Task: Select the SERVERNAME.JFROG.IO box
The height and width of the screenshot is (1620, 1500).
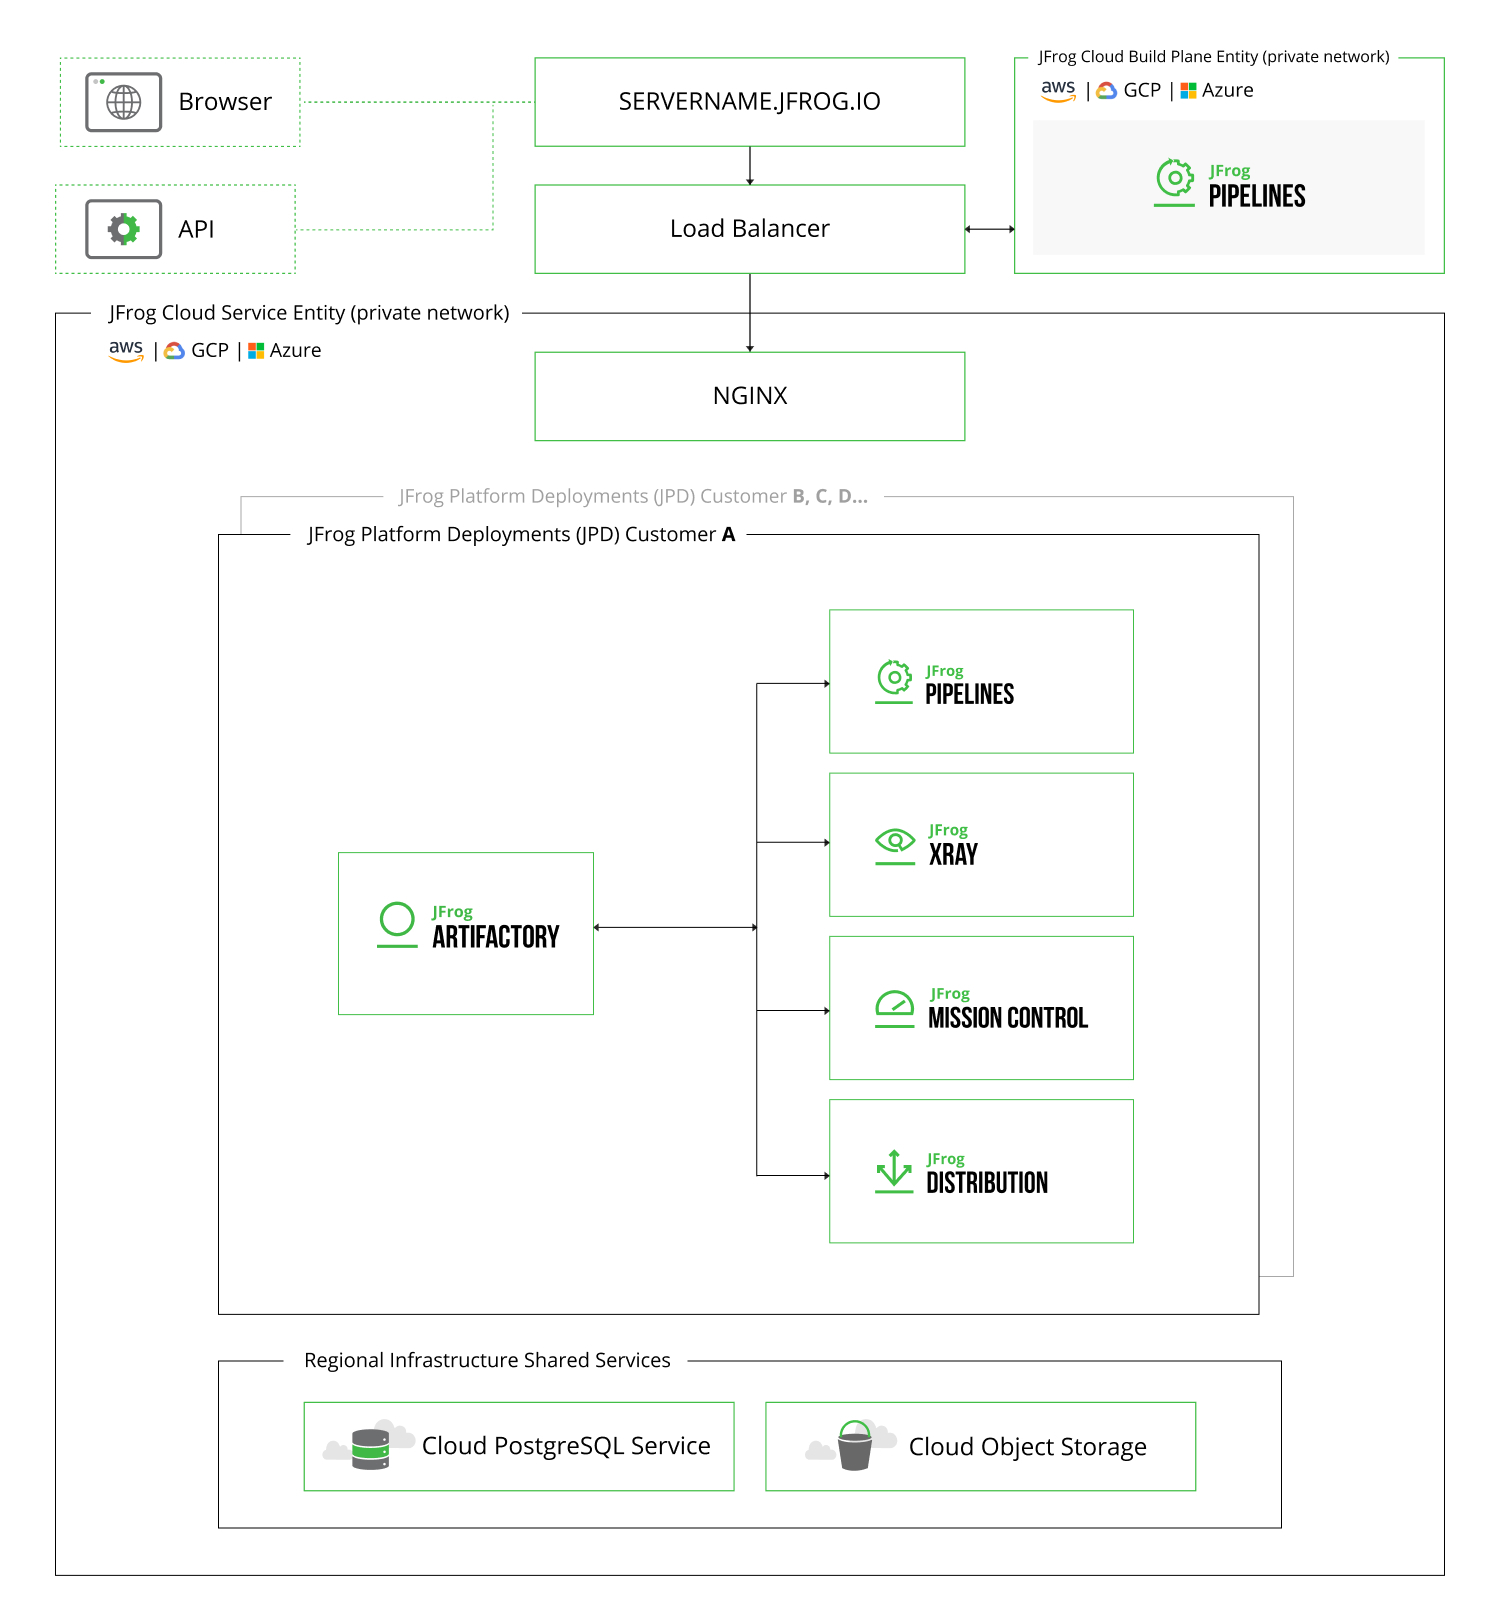Action: pyautogui.click(x=749, y=102)
